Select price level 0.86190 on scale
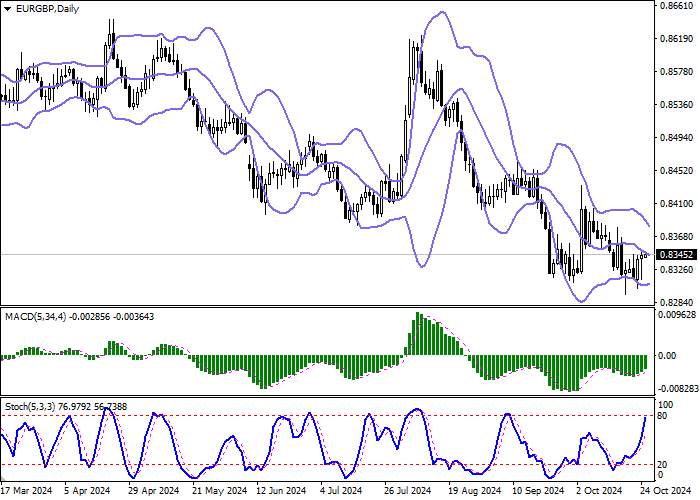Viewport: 700px width, 500px height. 676,39
